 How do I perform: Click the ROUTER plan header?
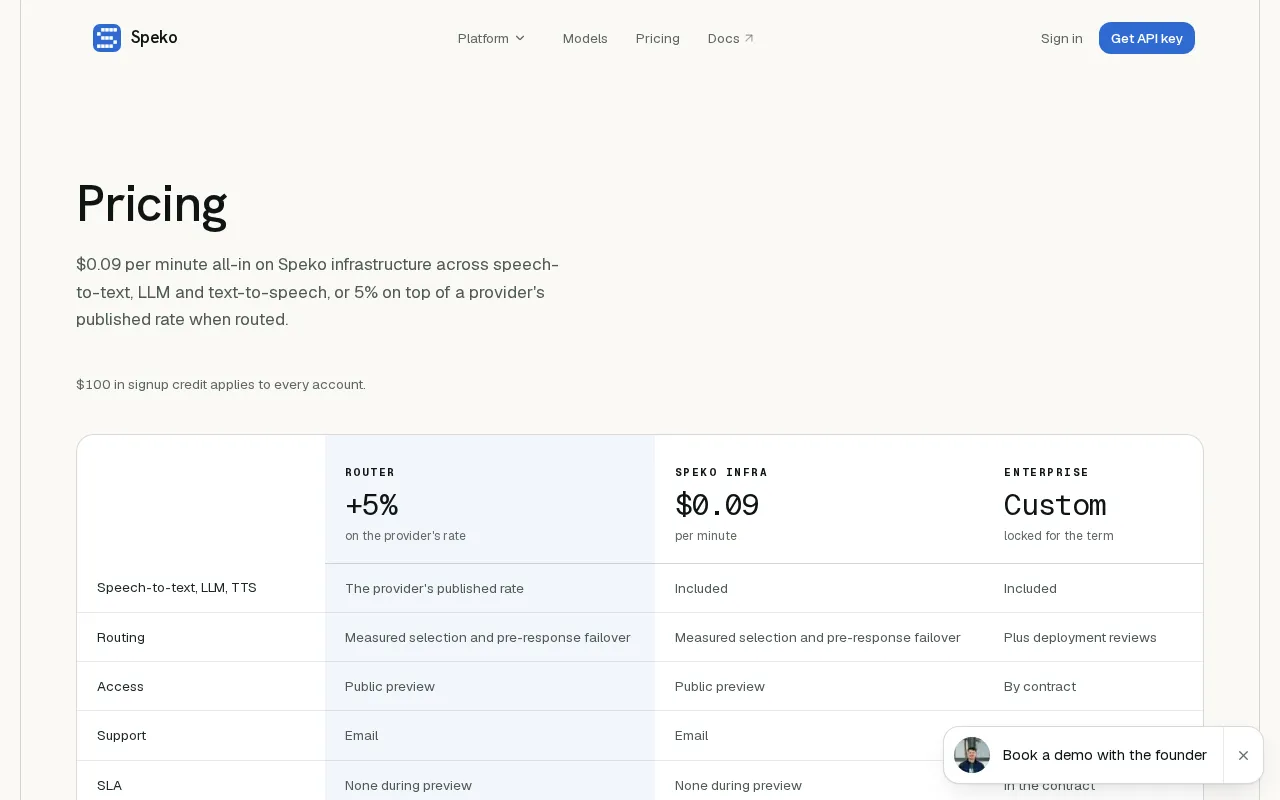(370, 472)
